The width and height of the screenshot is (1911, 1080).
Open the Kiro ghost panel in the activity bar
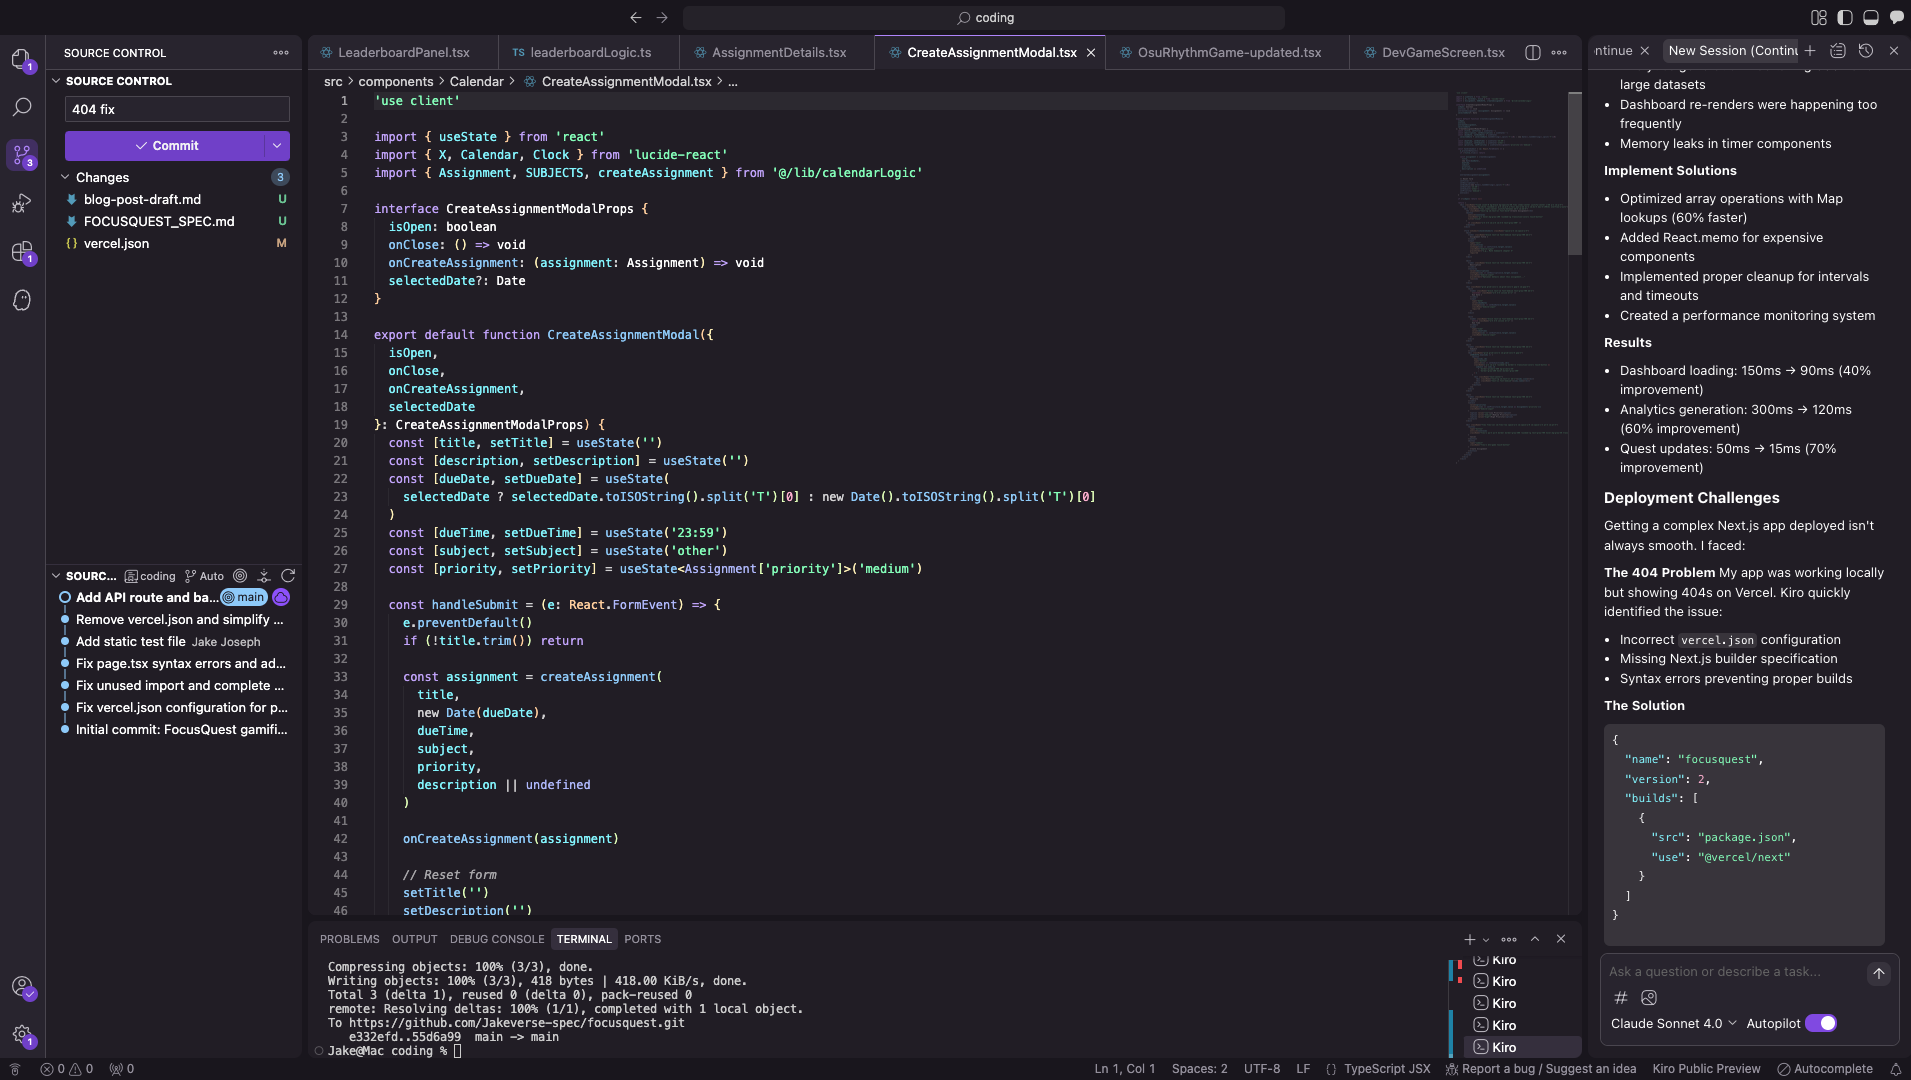(21, 300)
